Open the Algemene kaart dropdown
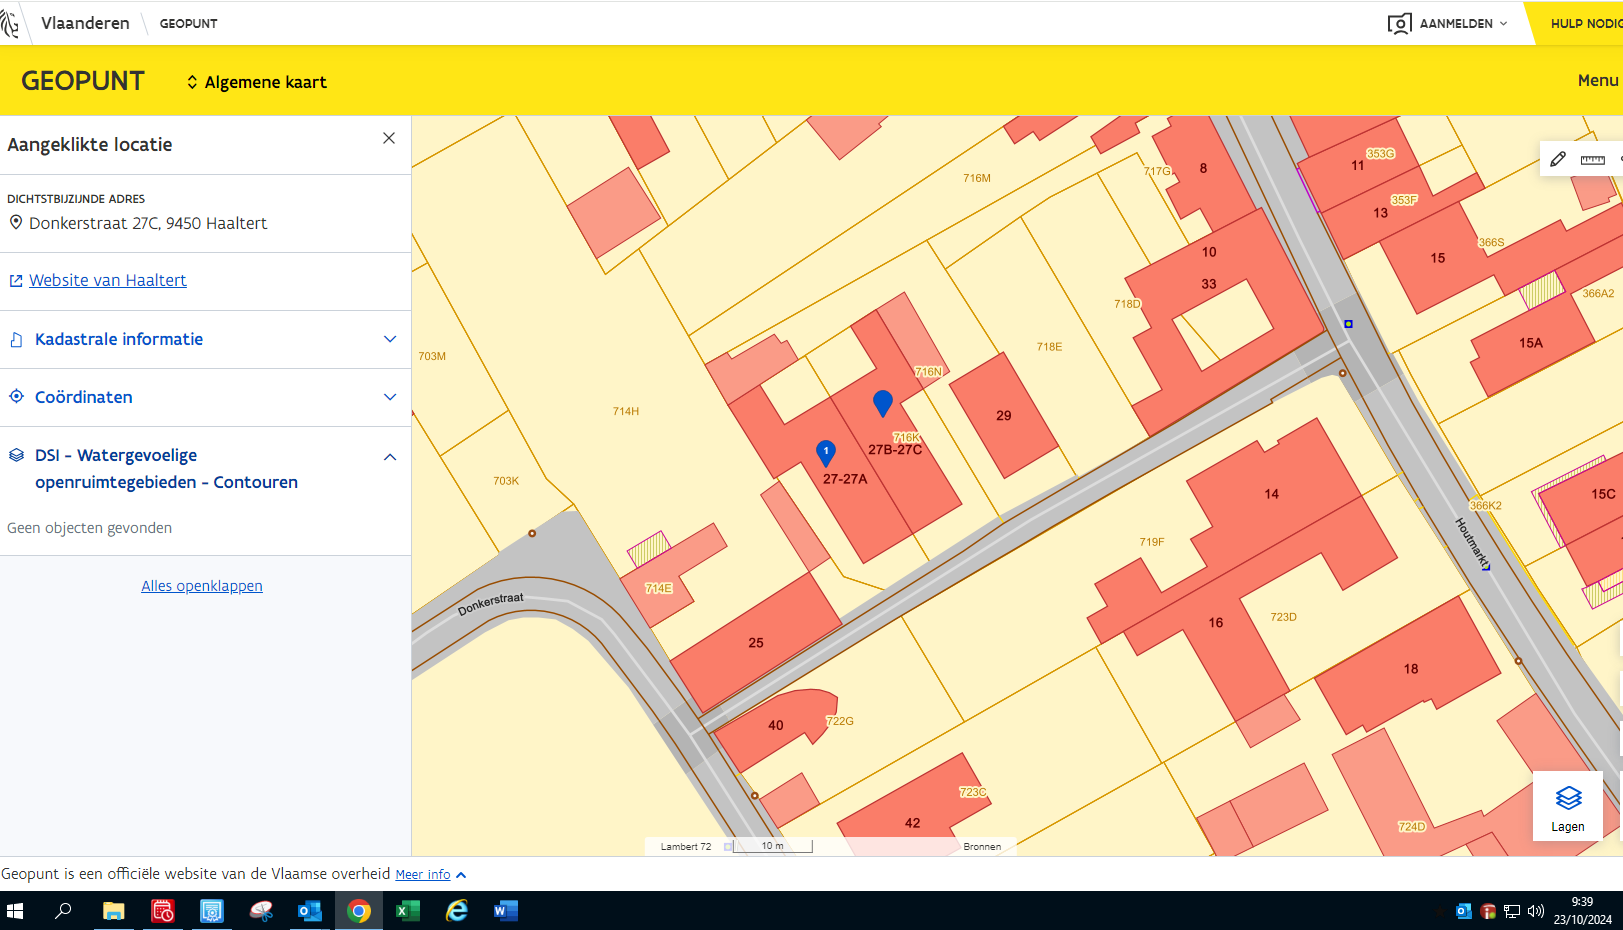 (257, 82)
